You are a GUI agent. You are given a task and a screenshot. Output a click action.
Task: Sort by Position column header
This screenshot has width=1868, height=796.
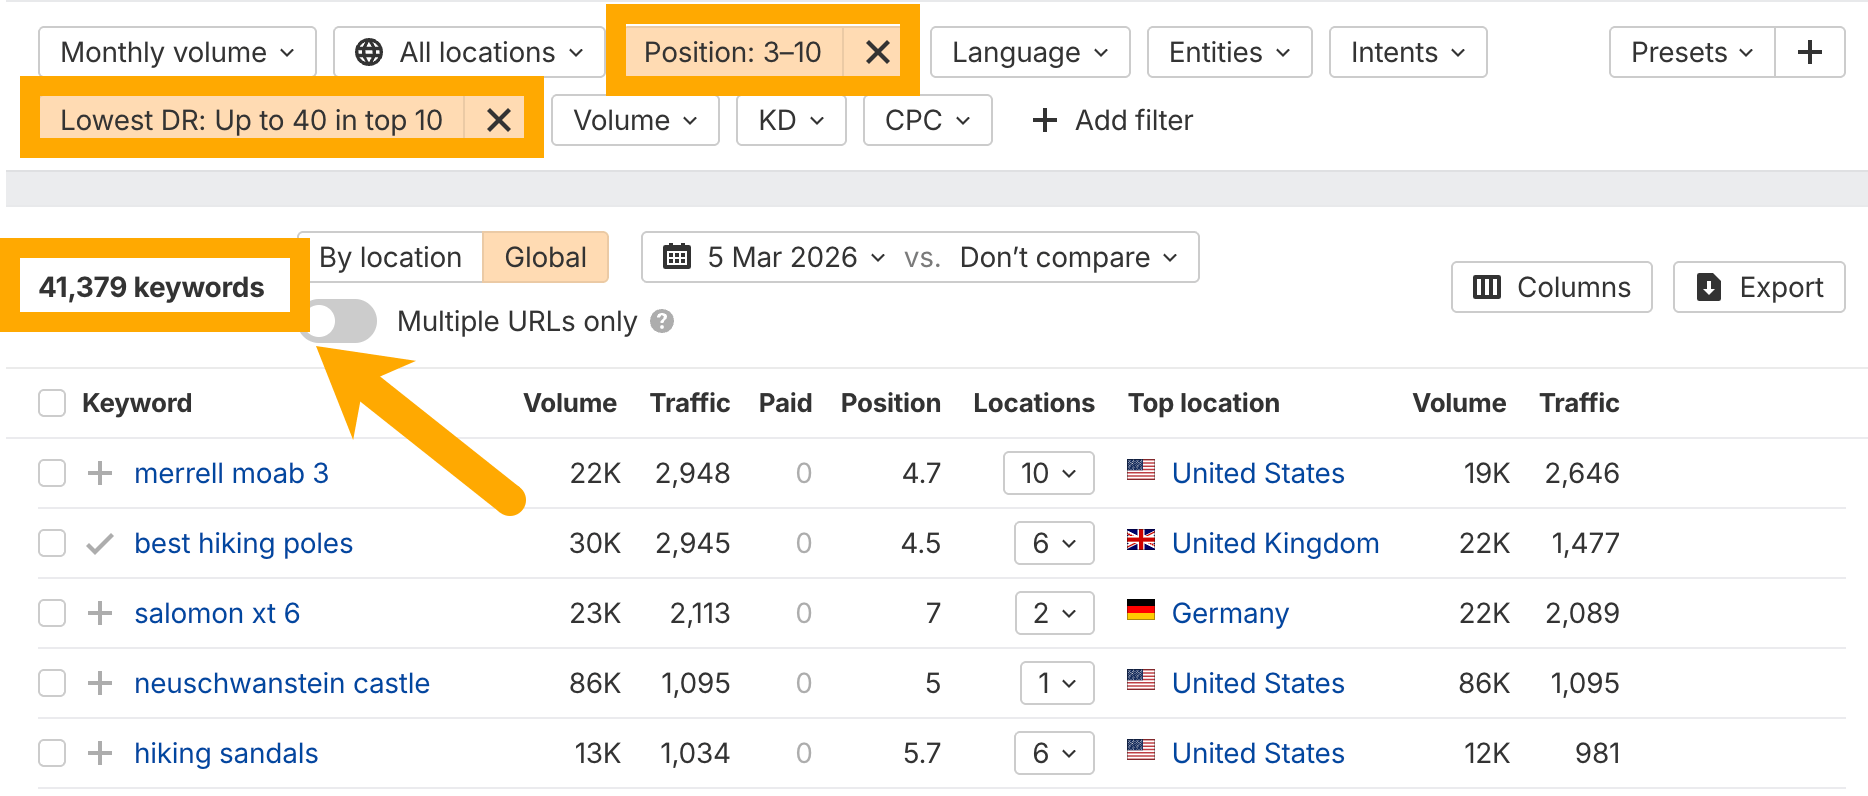890,403
